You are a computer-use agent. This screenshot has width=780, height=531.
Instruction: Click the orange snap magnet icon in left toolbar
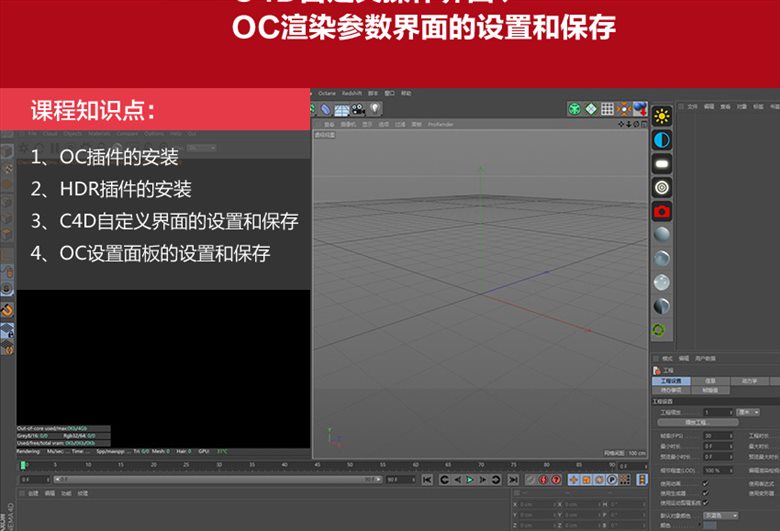[x=7, y=311]
